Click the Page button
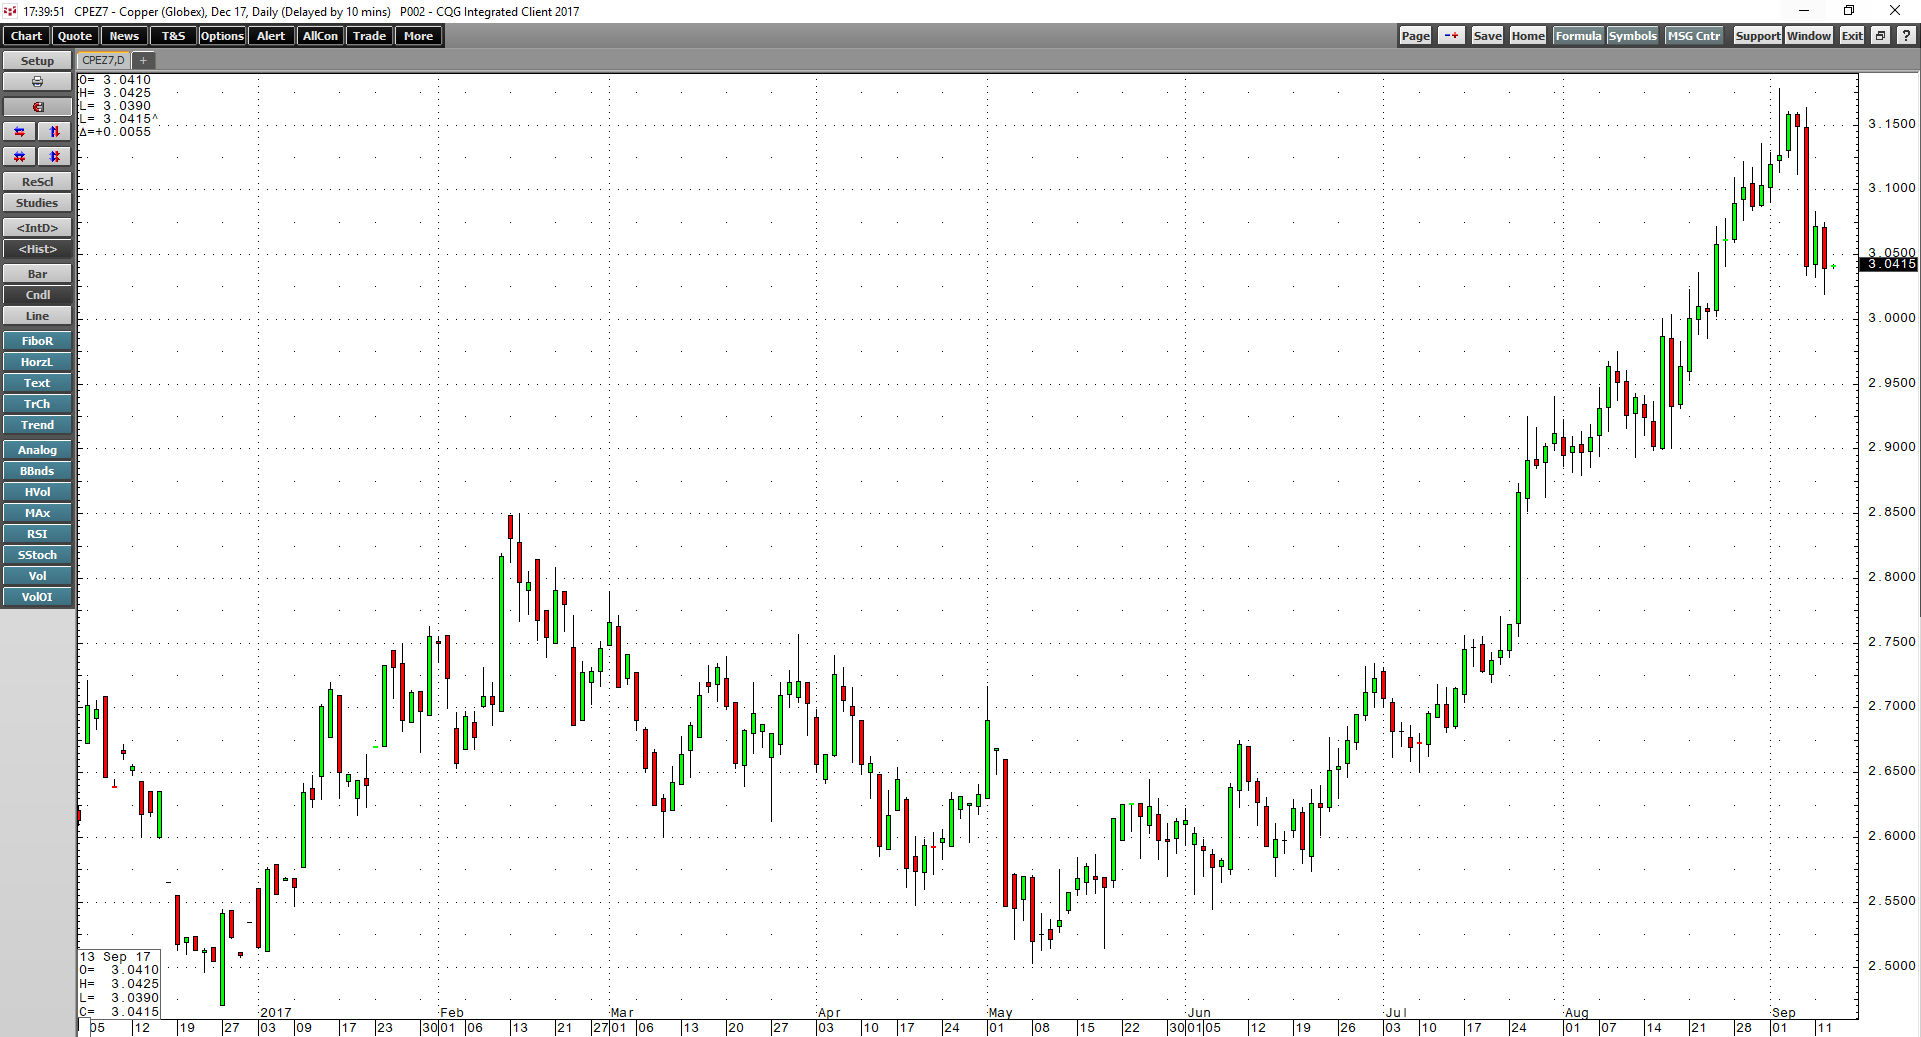Screen dimensions: 1921x1037 click(x=1415, y=36)
